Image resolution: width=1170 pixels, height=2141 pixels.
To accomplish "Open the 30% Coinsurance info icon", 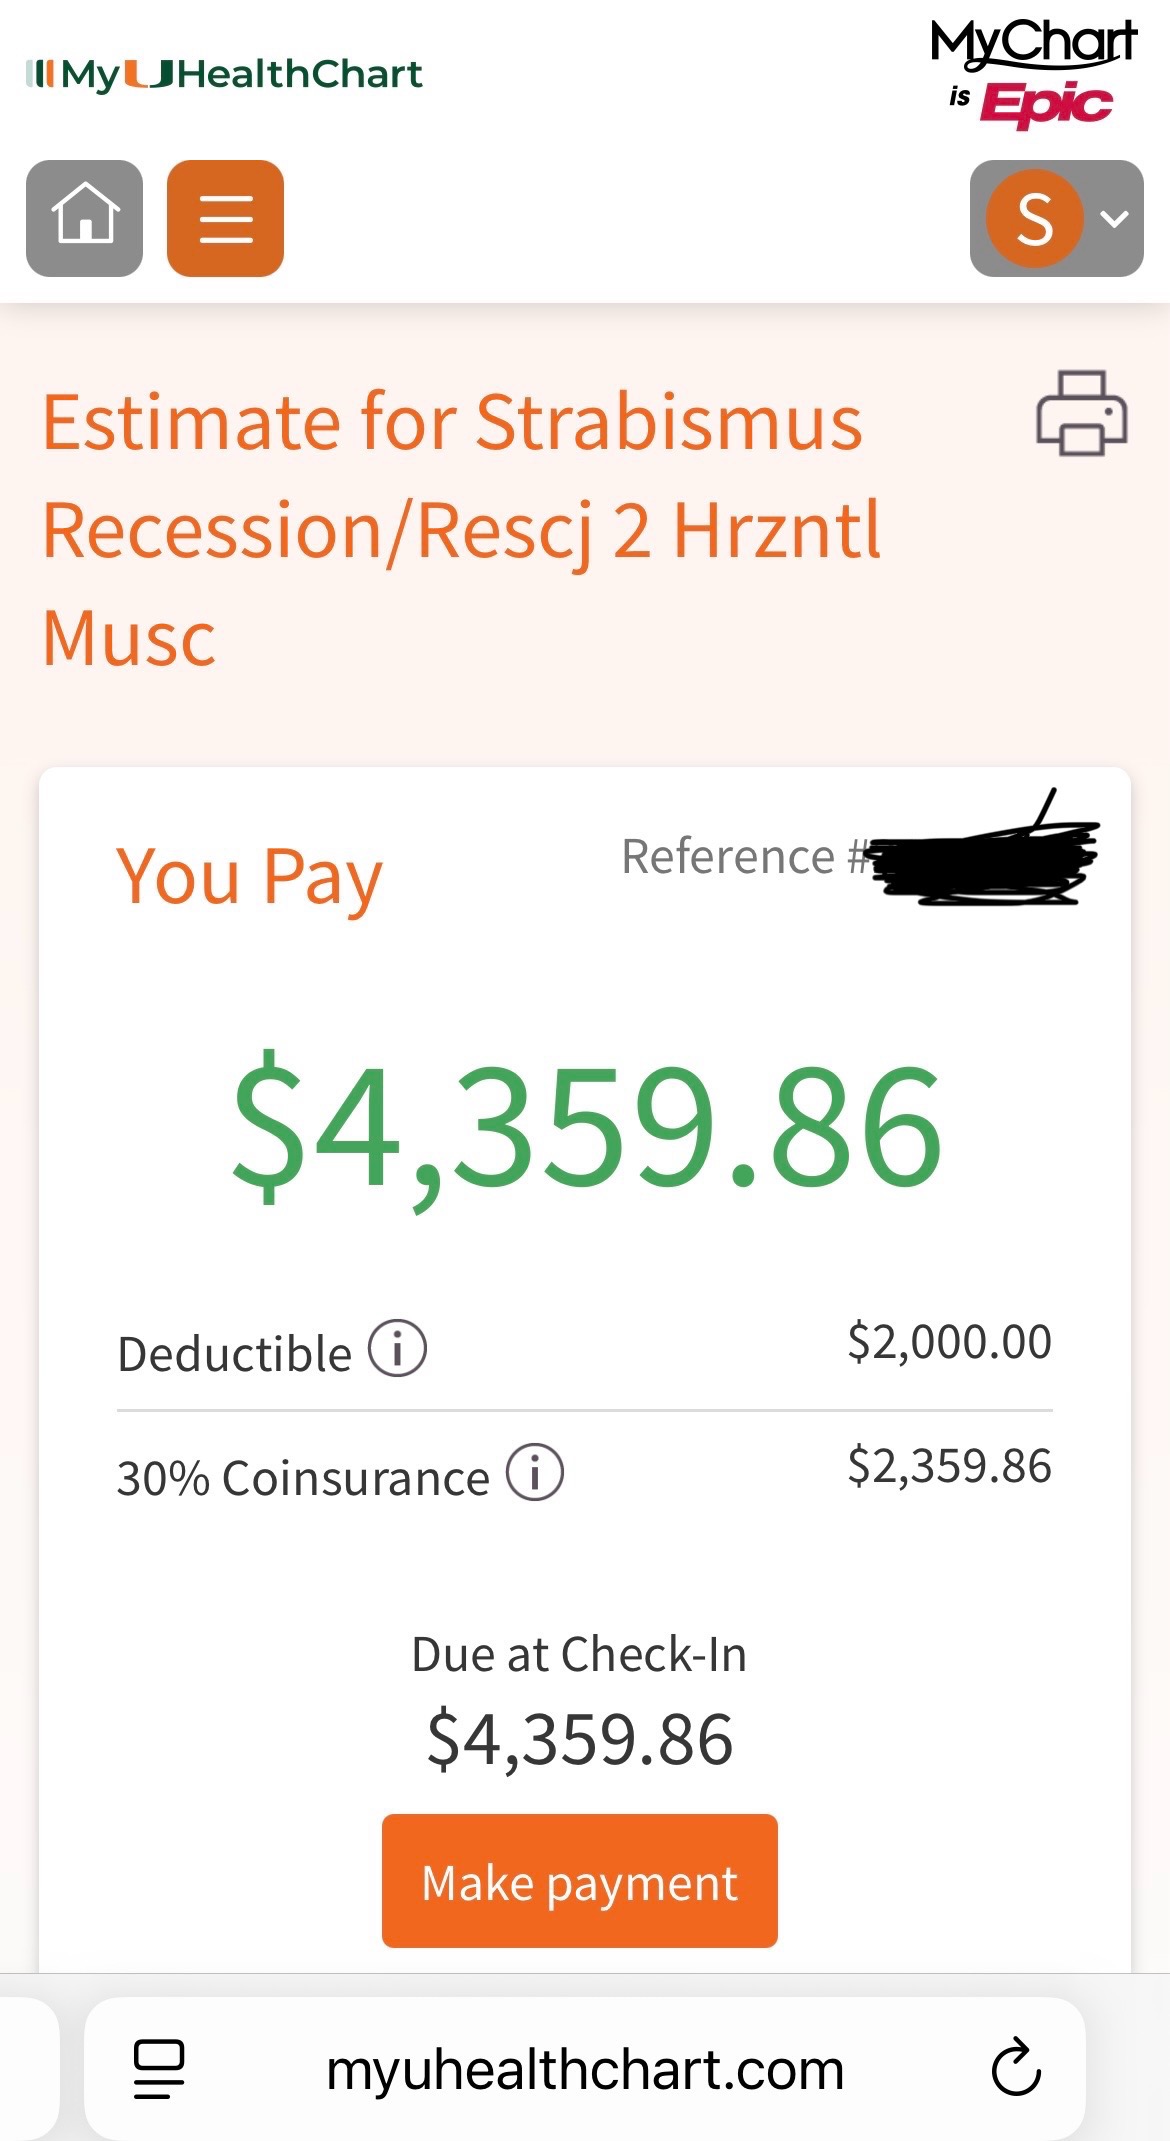I will [x=535, y=1472].
